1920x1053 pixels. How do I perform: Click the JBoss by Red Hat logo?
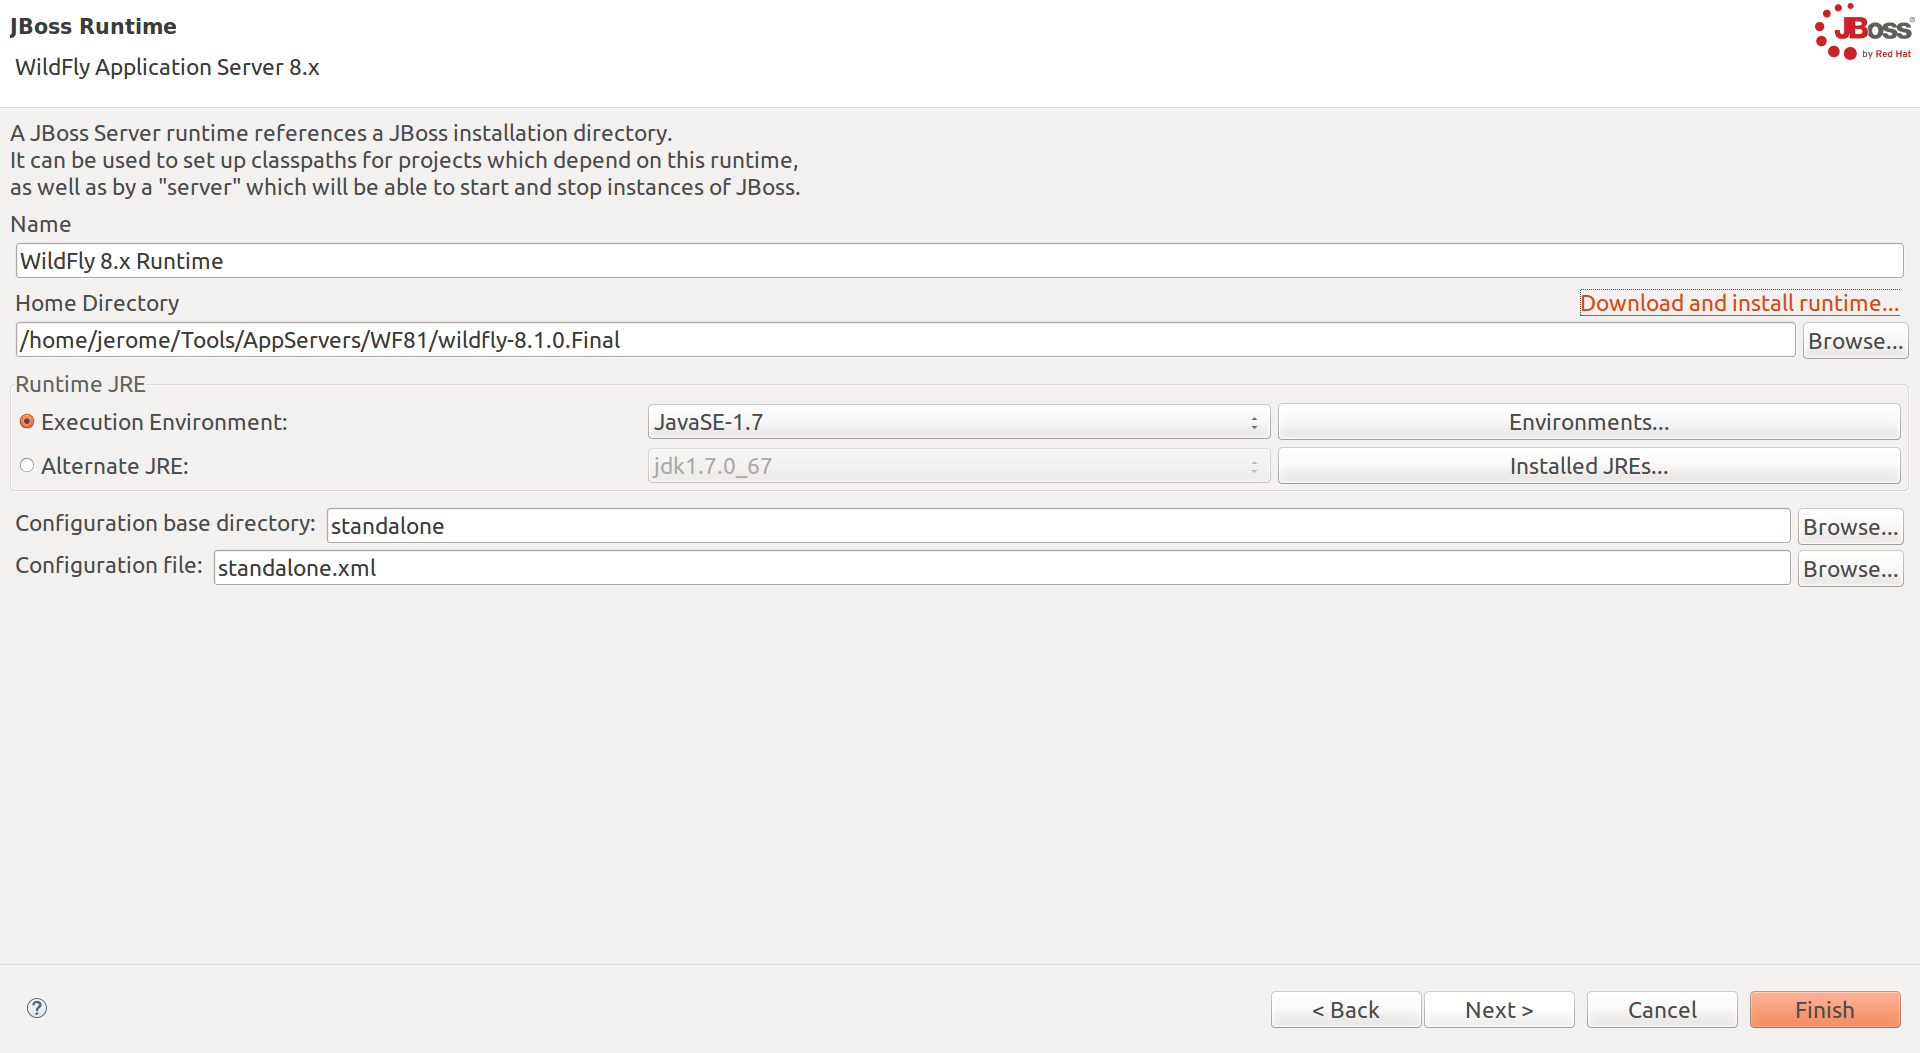[1864, 32]
